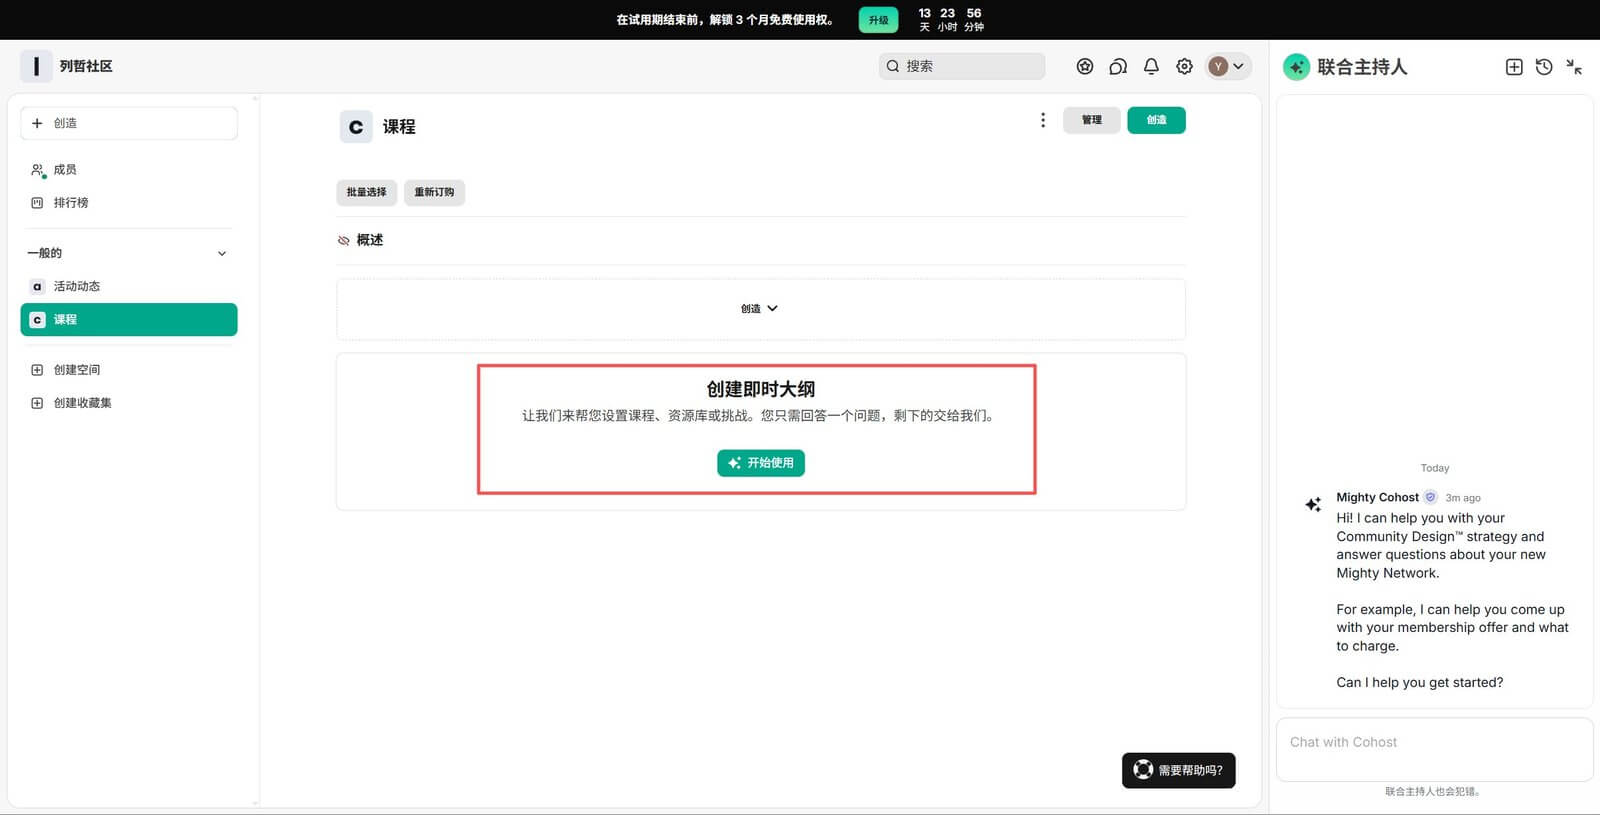Click the green 创造 button near 管理
Viewport: 1600px width, 815px height.
tap(1157, 120)
